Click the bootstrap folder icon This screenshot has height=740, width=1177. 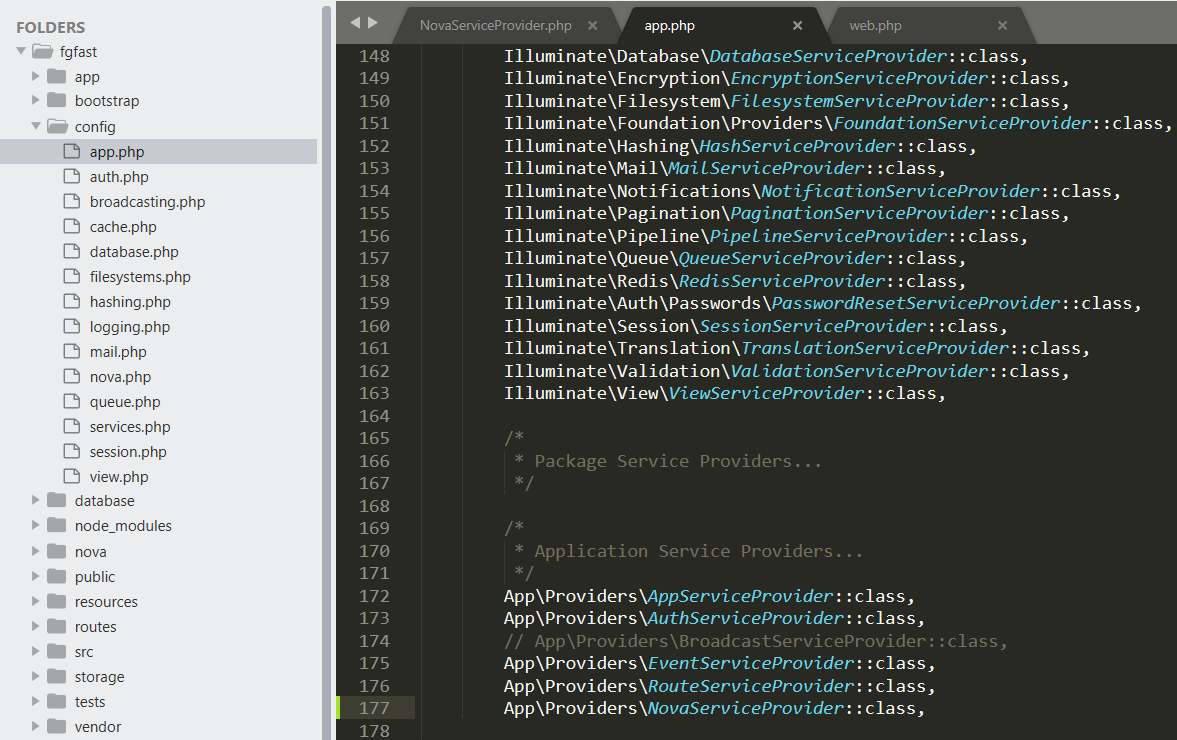pyautogui.click(x=57, y=101)
